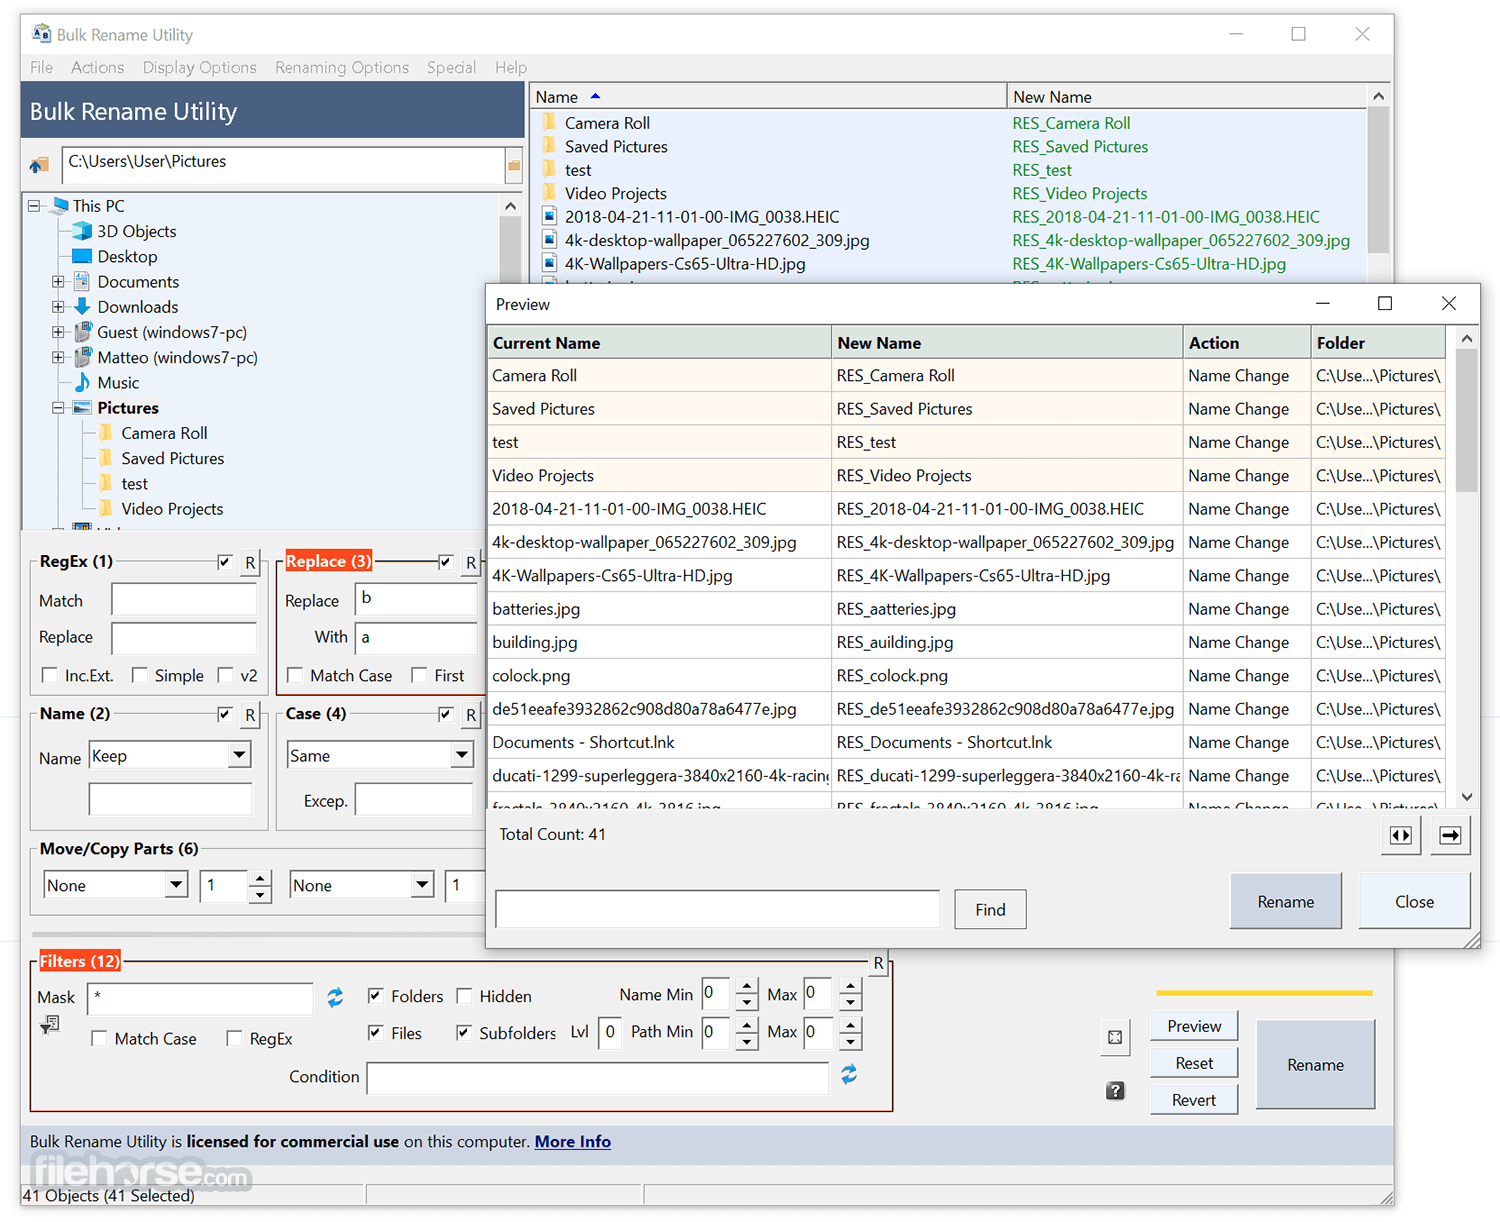Click Close in the Preview window

1414,901
